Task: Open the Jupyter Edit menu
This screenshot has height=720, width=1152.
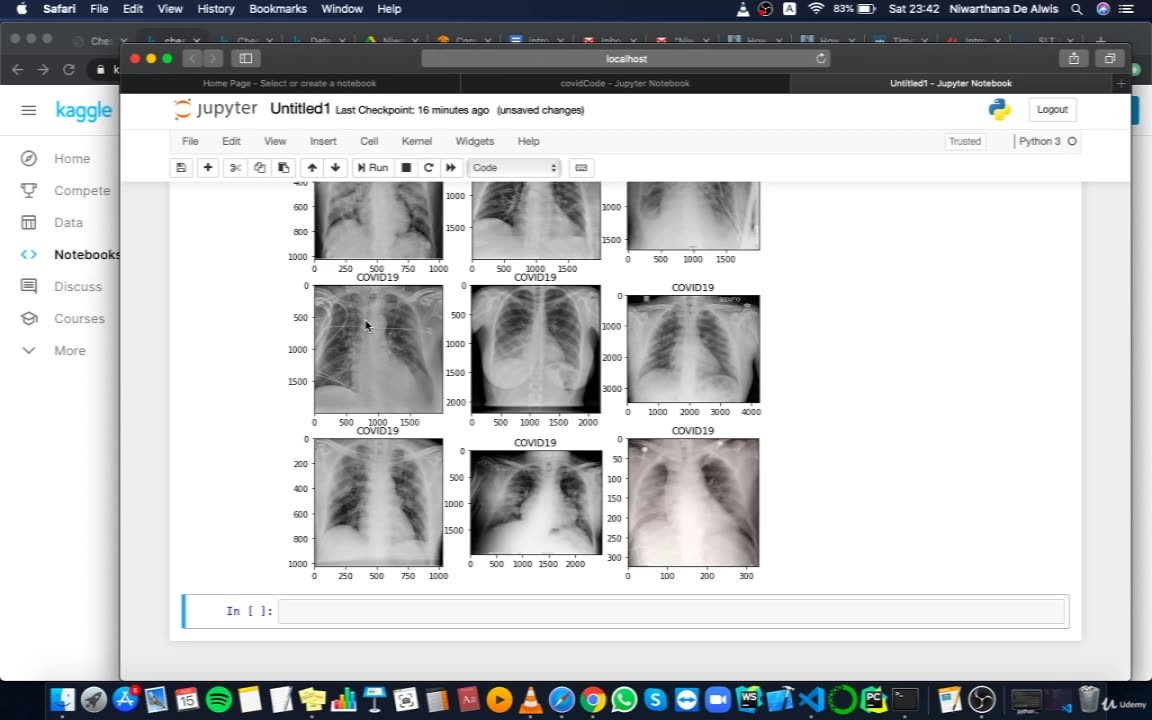Action: 231,141
